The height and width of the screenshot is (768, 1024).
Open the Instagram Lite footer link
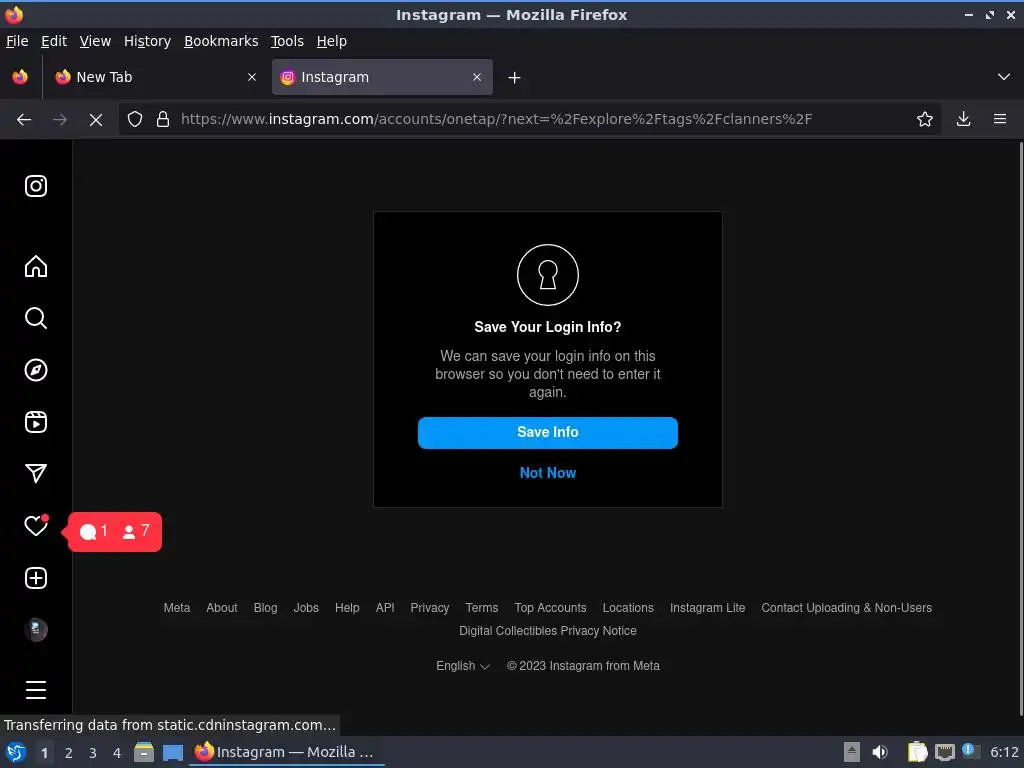coord(707,608)
